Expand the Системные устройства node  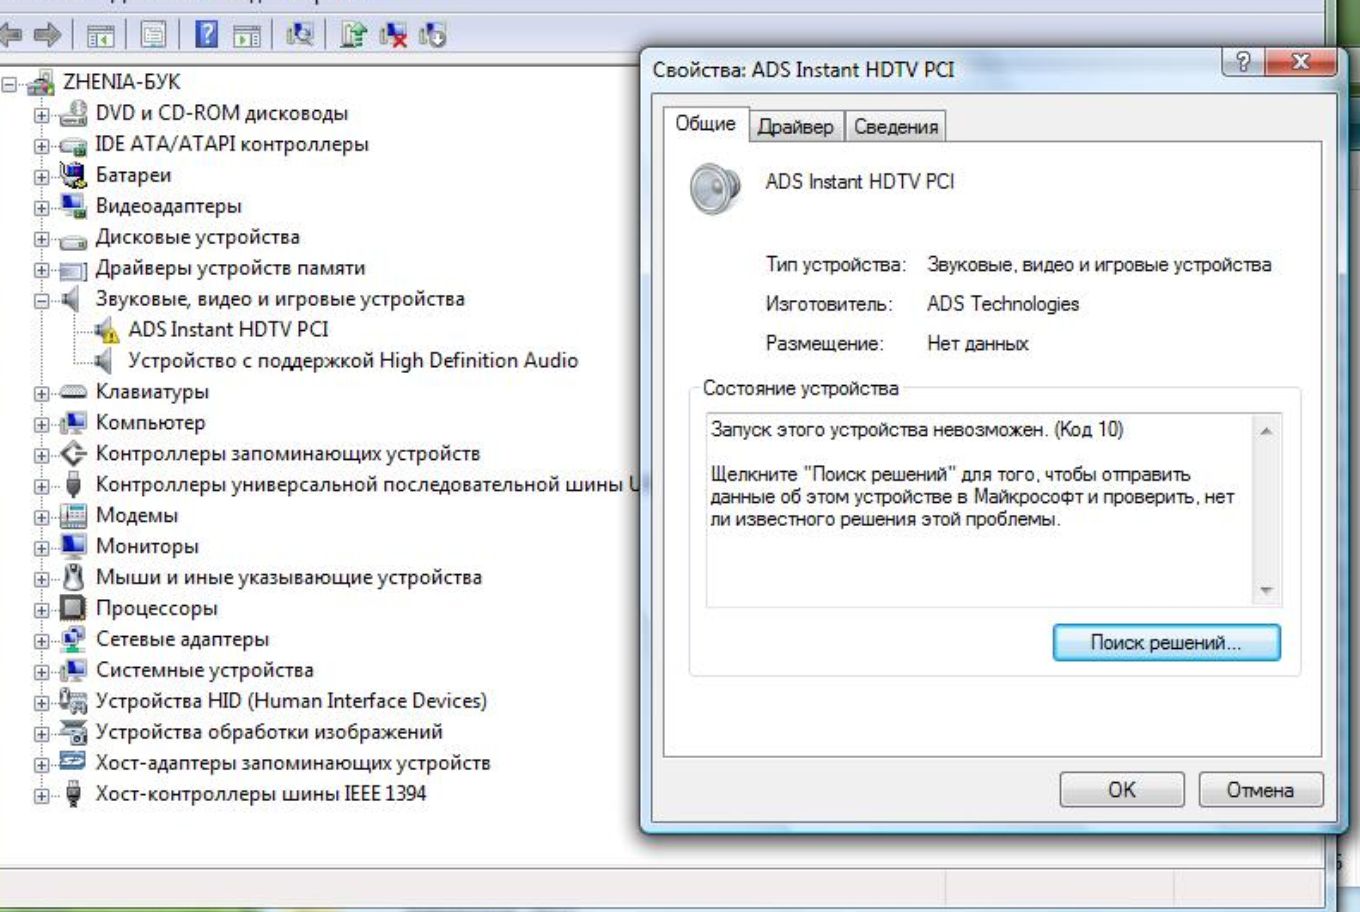[x=41, y=672]
